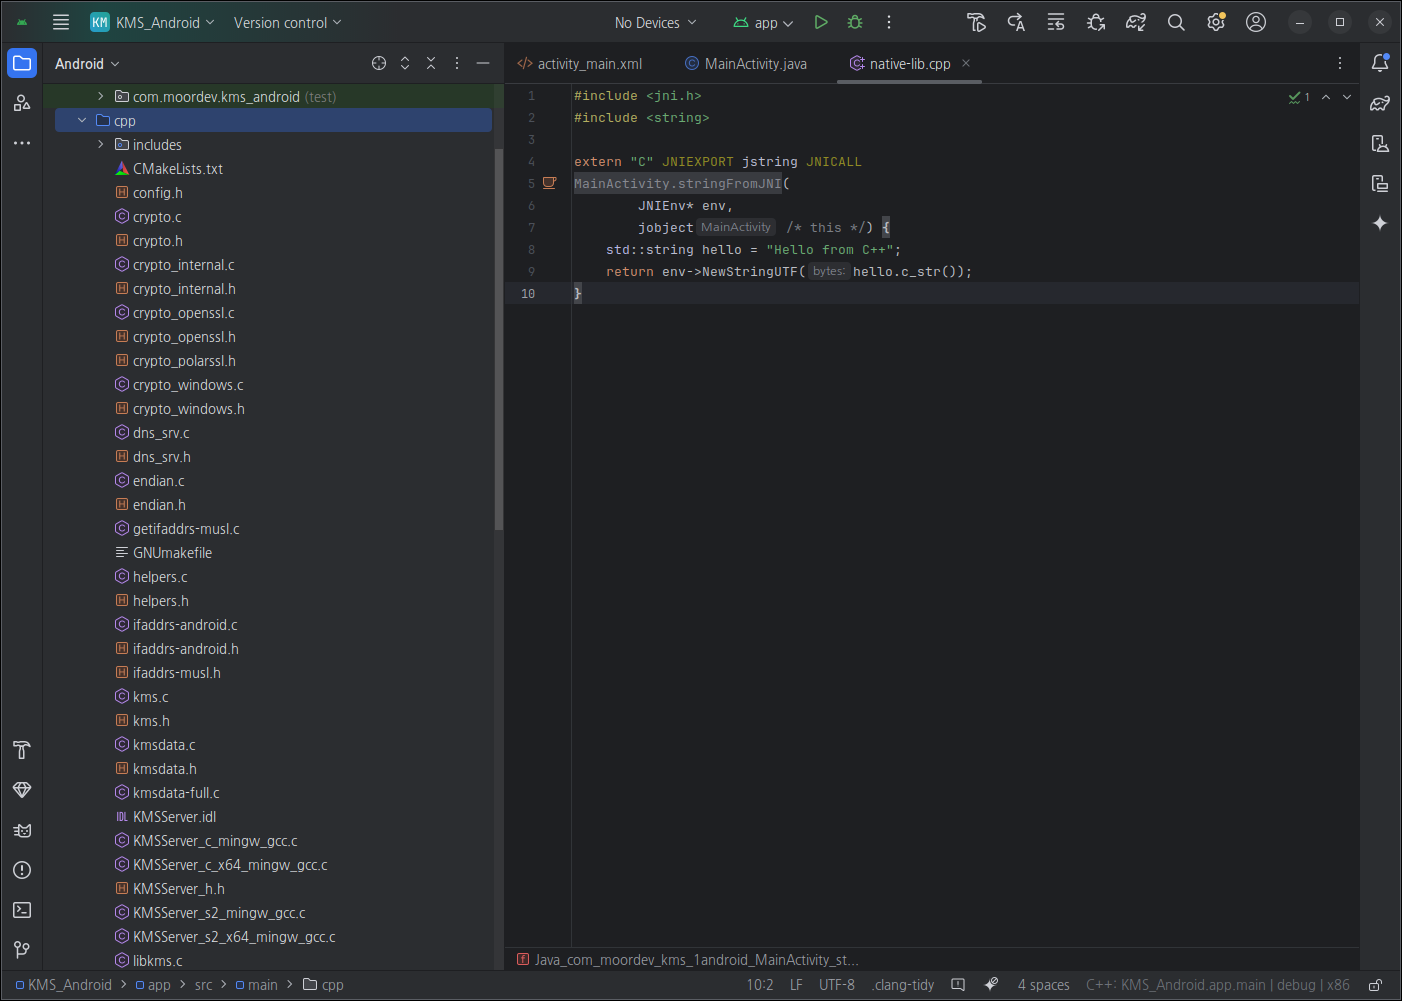1402x1001 pixels.
Task: Debug the app with the bug icon
Action: pos(855,22)
